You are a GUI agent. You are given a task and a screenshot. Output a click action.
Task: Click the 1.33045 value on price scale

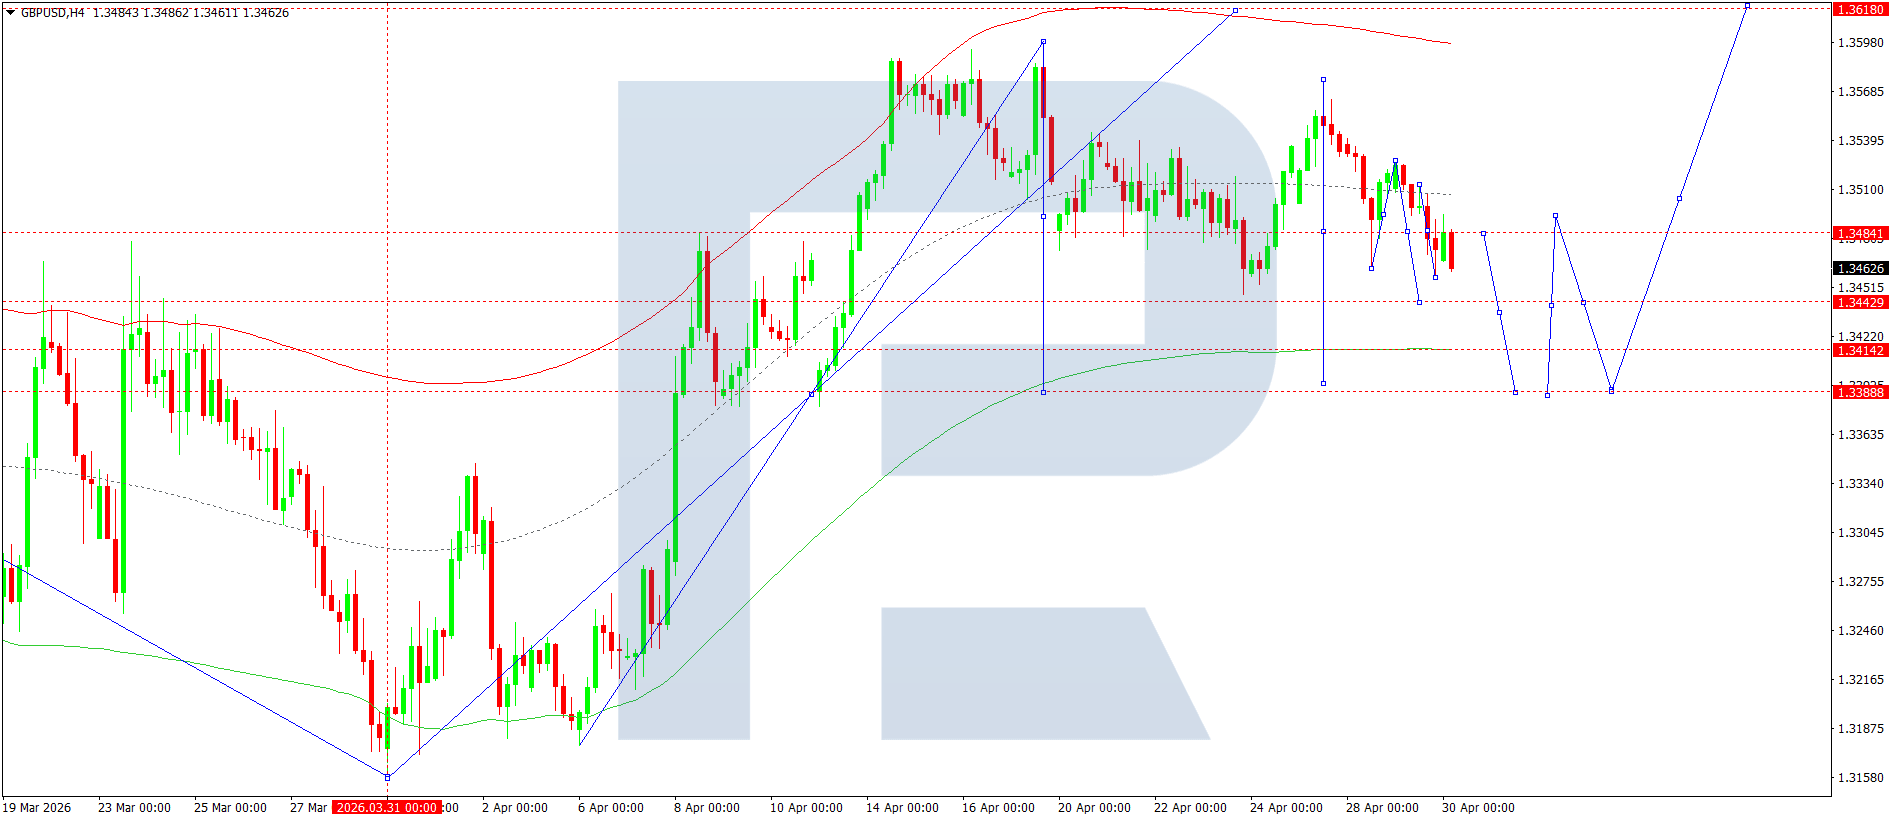point(1860,533)
